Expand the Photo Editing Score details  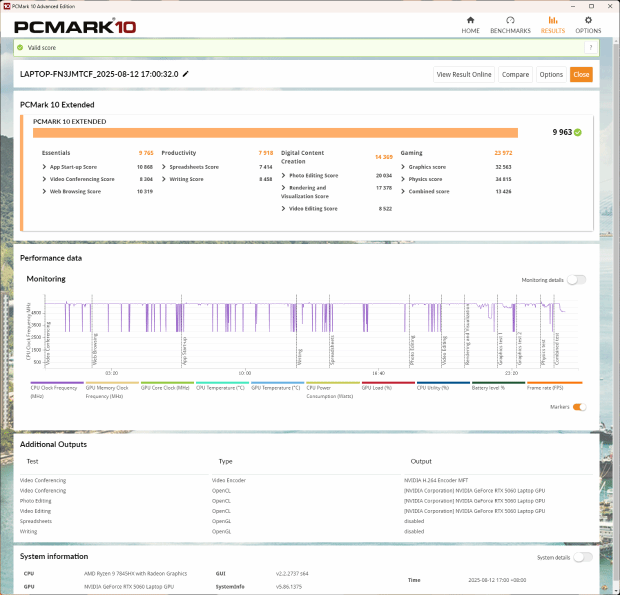coord(284,175)
